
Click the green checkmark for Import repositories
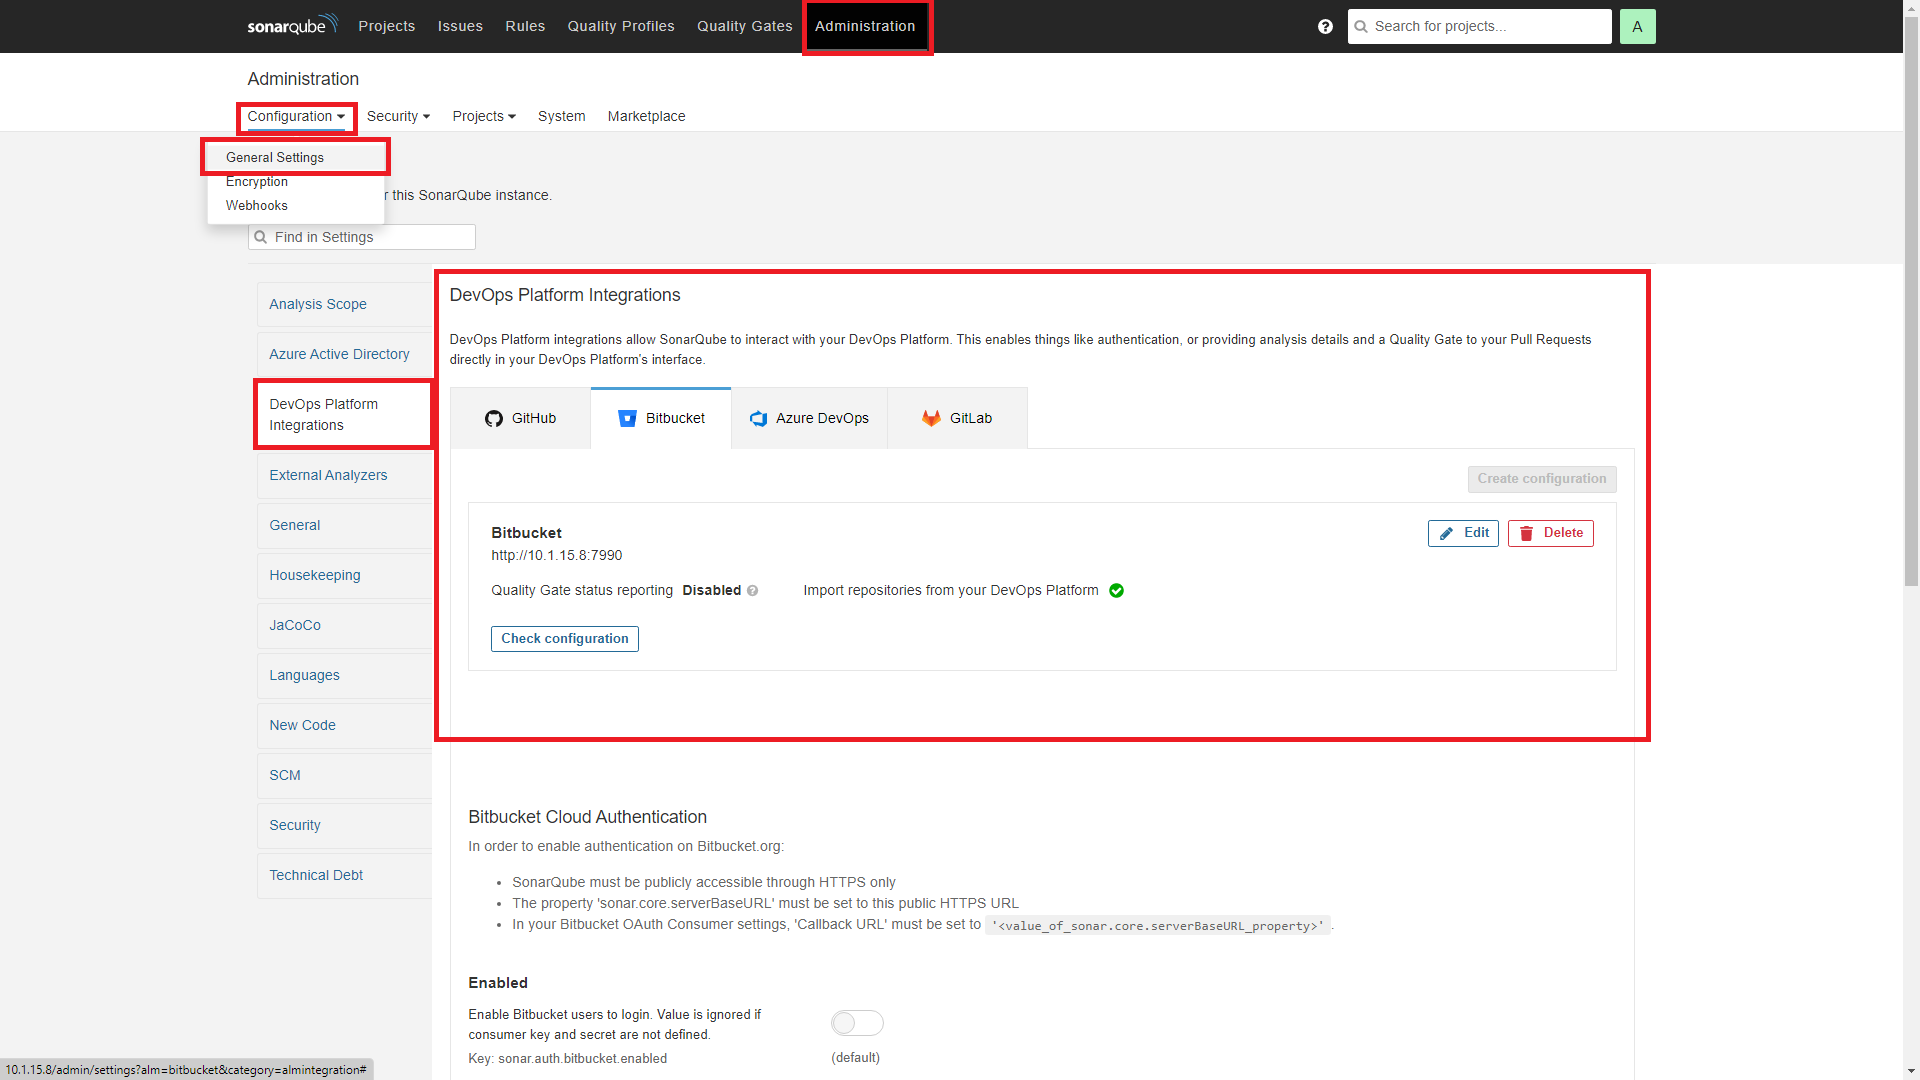pos(1117,591)
